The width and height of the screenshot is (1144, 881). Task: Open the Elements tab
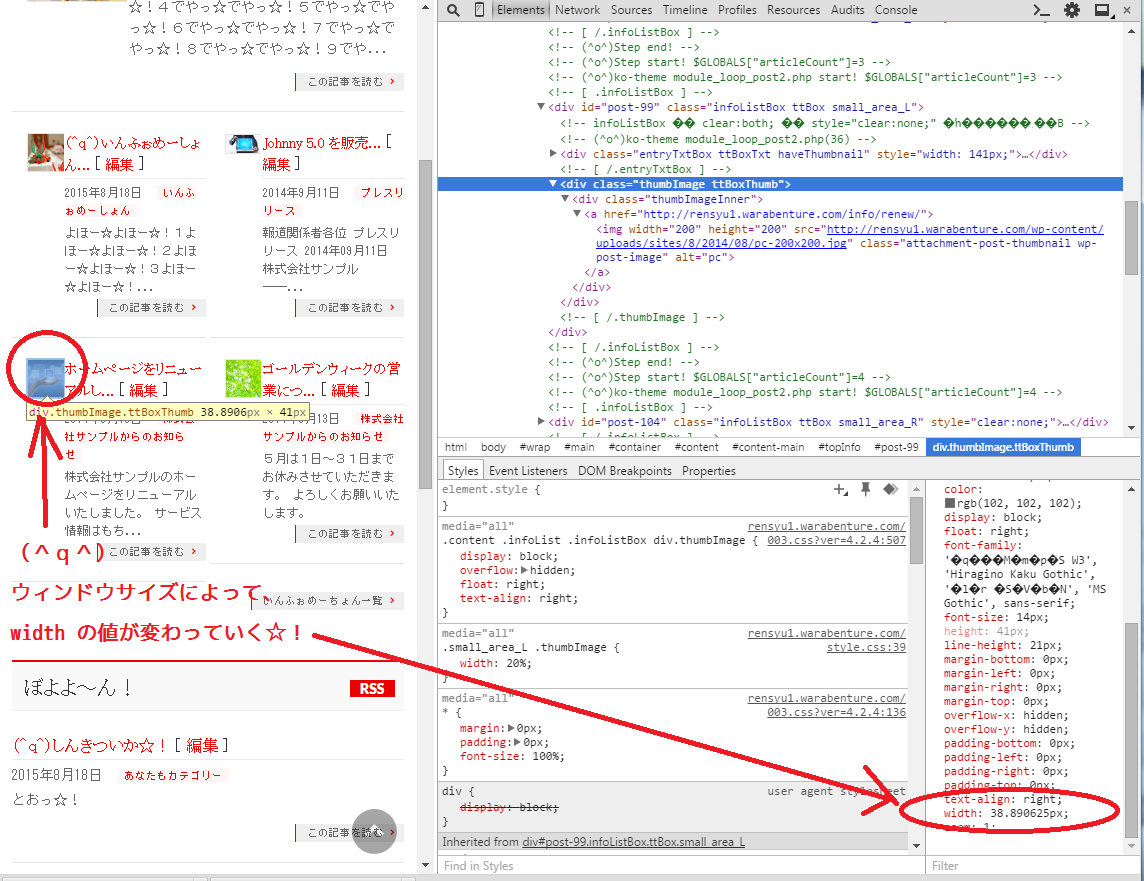520,10
